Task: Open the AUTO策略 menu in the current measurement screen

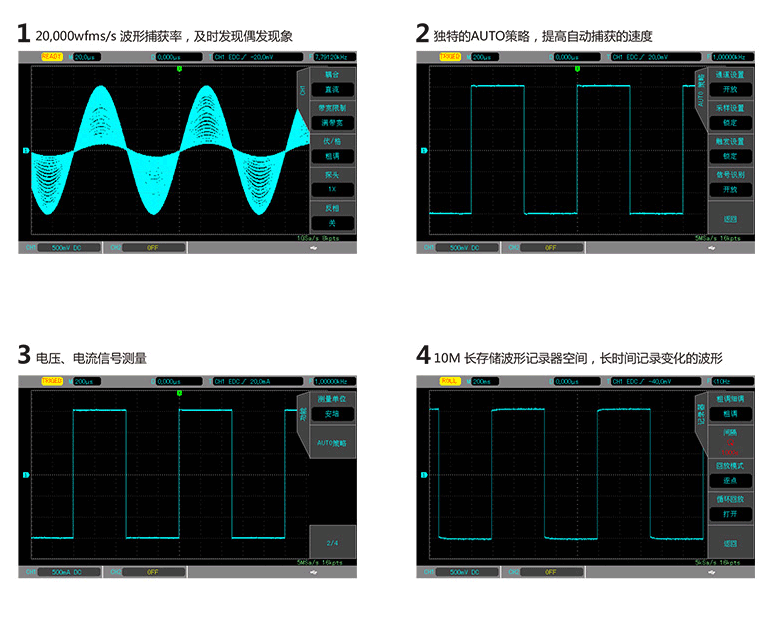Action: pos(332,442)
